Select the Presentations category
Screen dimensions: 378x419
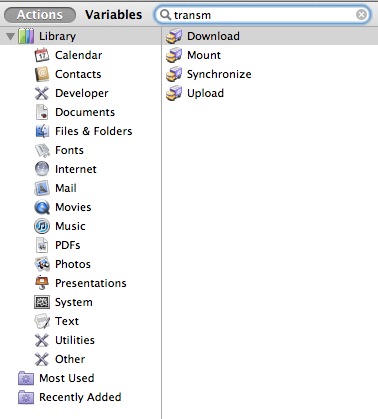[91, 283]
